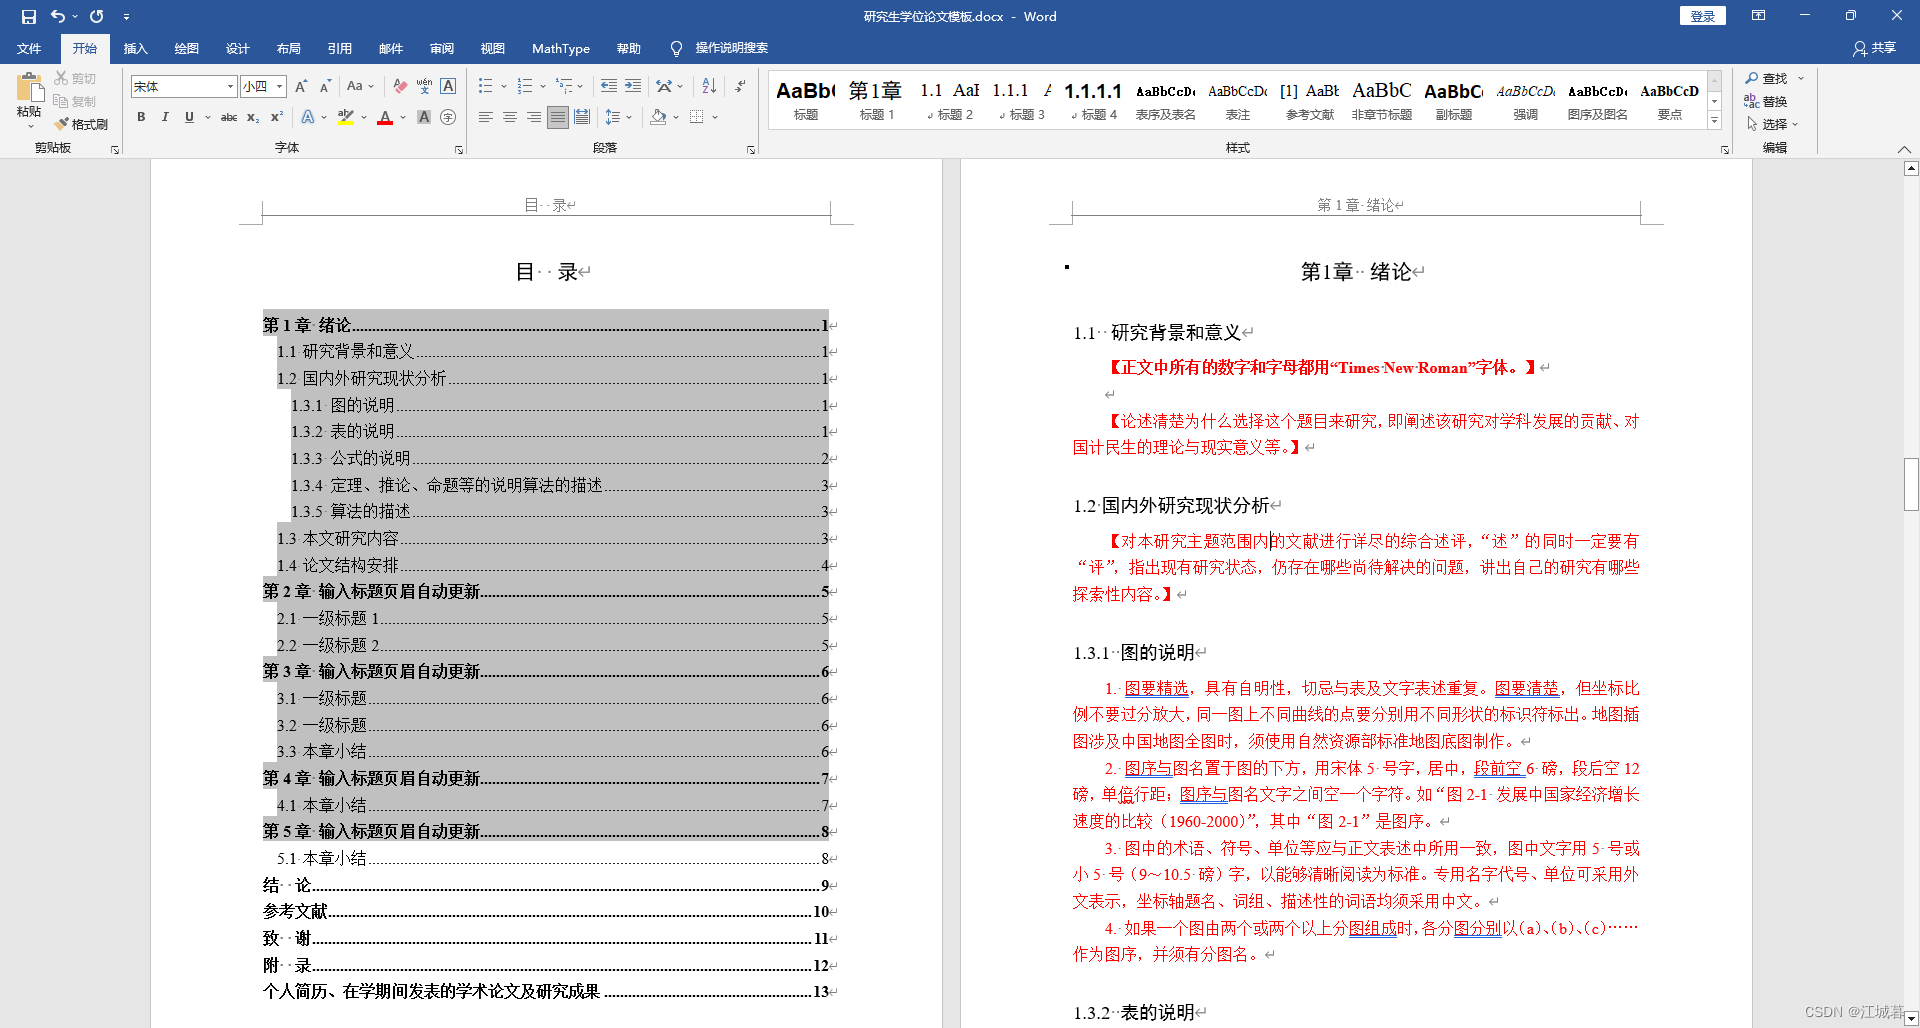
Task: Switch to the MathType tab
Action: [x=560, y=48]
